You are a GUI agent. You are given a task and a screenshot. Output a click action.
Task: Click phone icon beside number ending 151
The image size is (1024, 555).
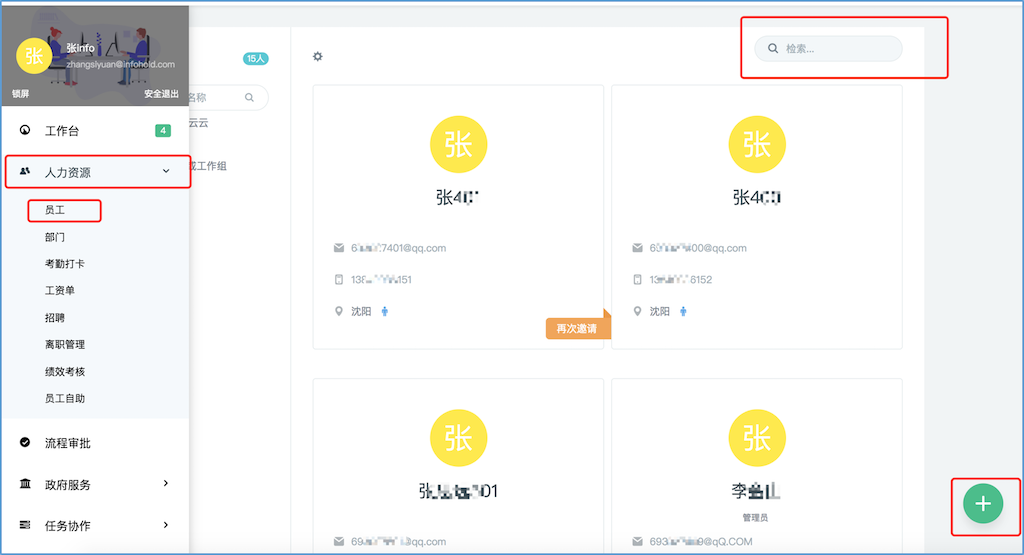tap(338, 279)
